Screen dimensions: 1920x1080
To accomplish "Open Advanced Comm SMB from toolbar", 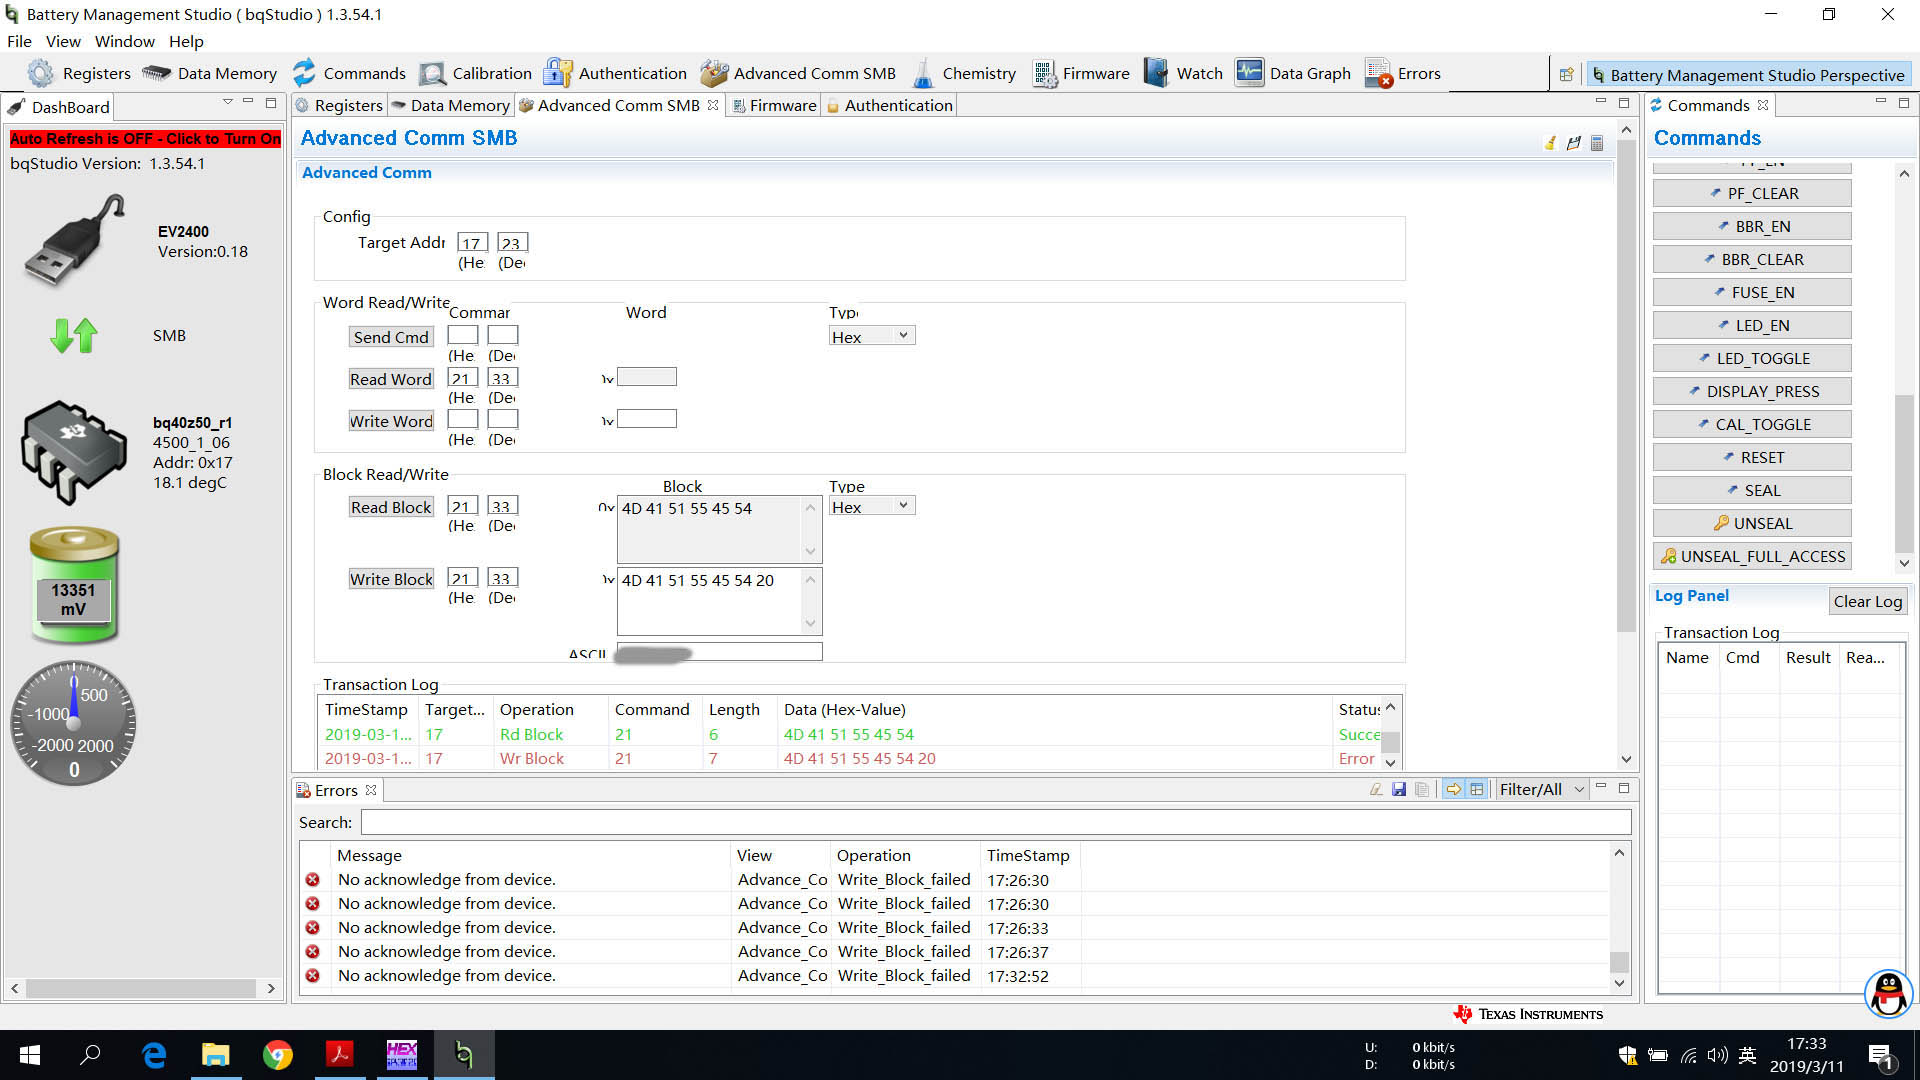I will [714, 73].
